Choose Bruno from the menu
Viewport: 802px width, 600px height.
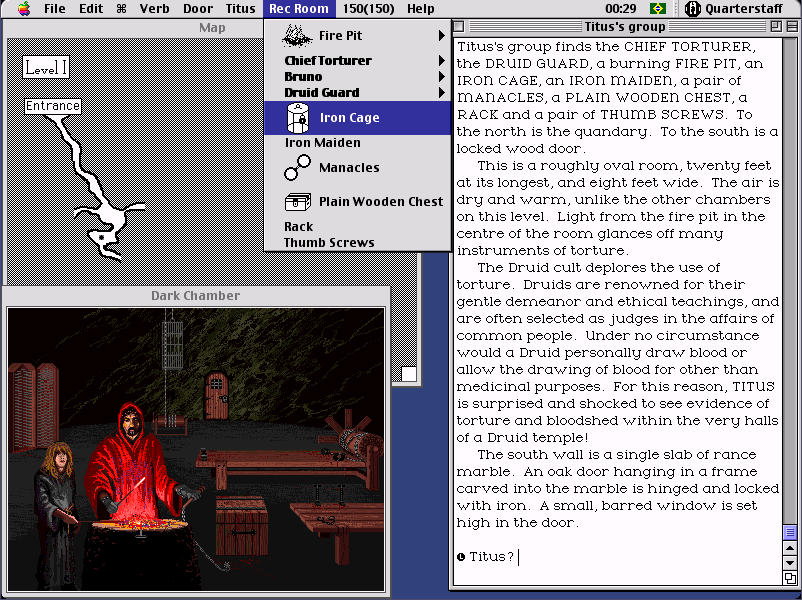(303, 77)
